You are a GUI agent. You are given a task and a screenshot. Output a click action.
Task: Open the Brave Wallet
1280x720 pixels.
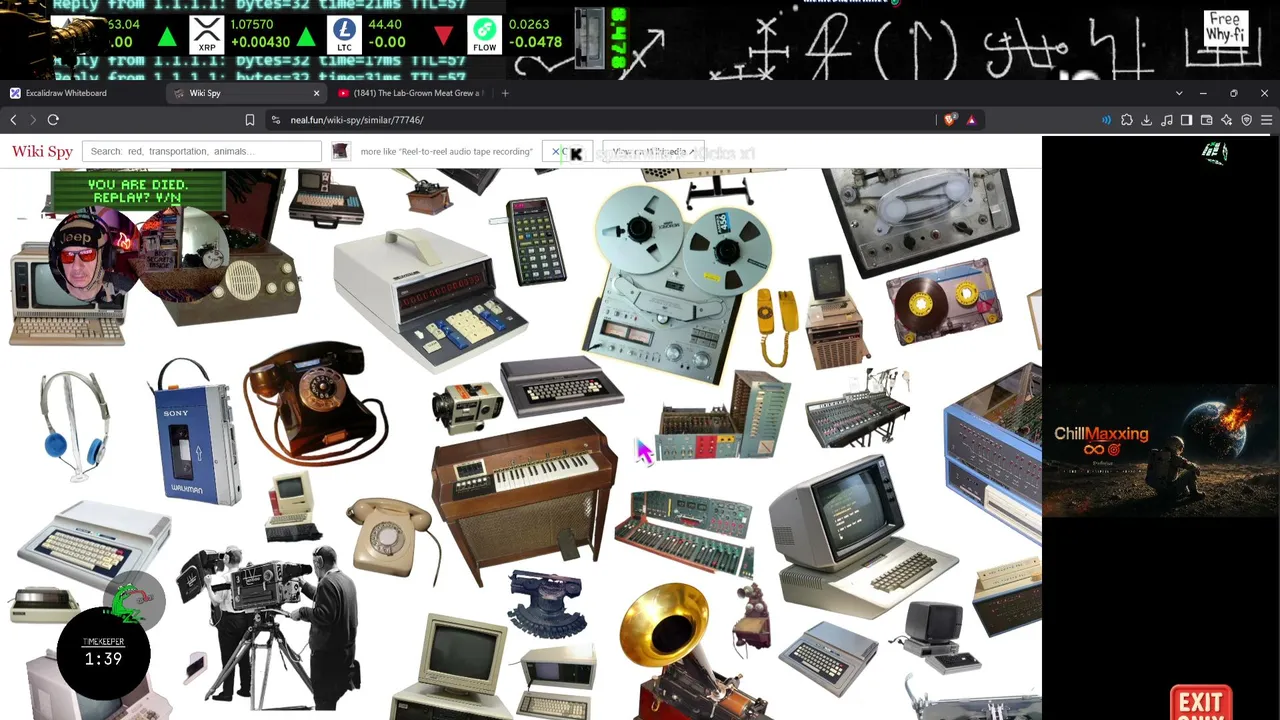1207,120
